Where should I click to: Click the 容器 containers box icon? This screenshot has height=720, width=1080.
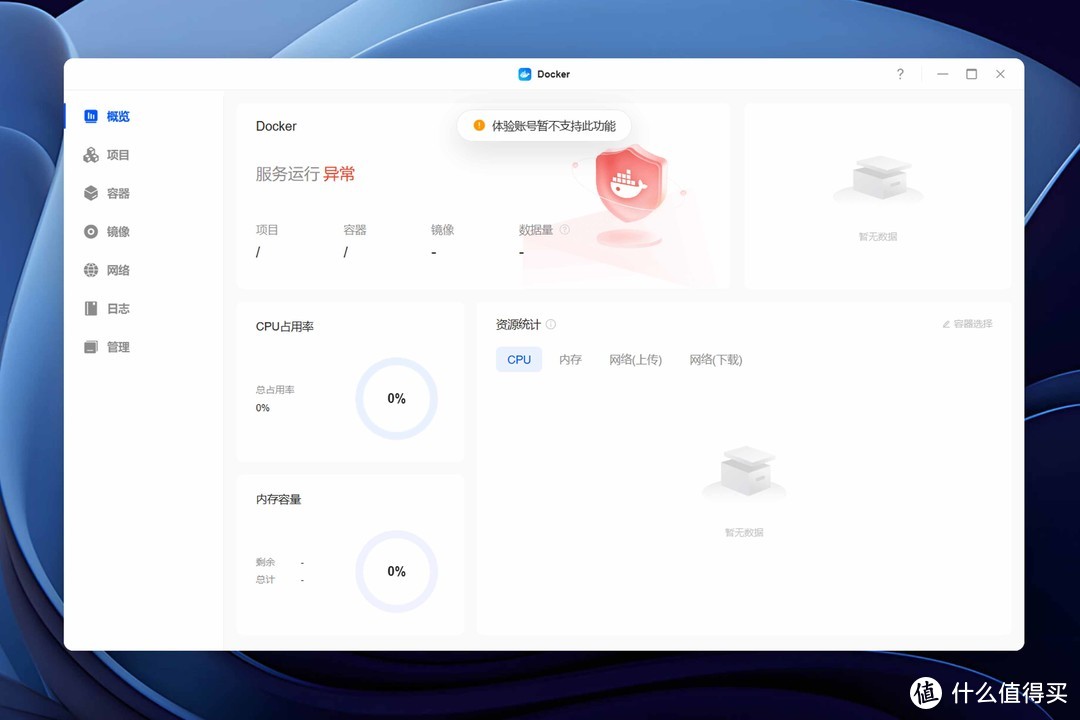92,193
